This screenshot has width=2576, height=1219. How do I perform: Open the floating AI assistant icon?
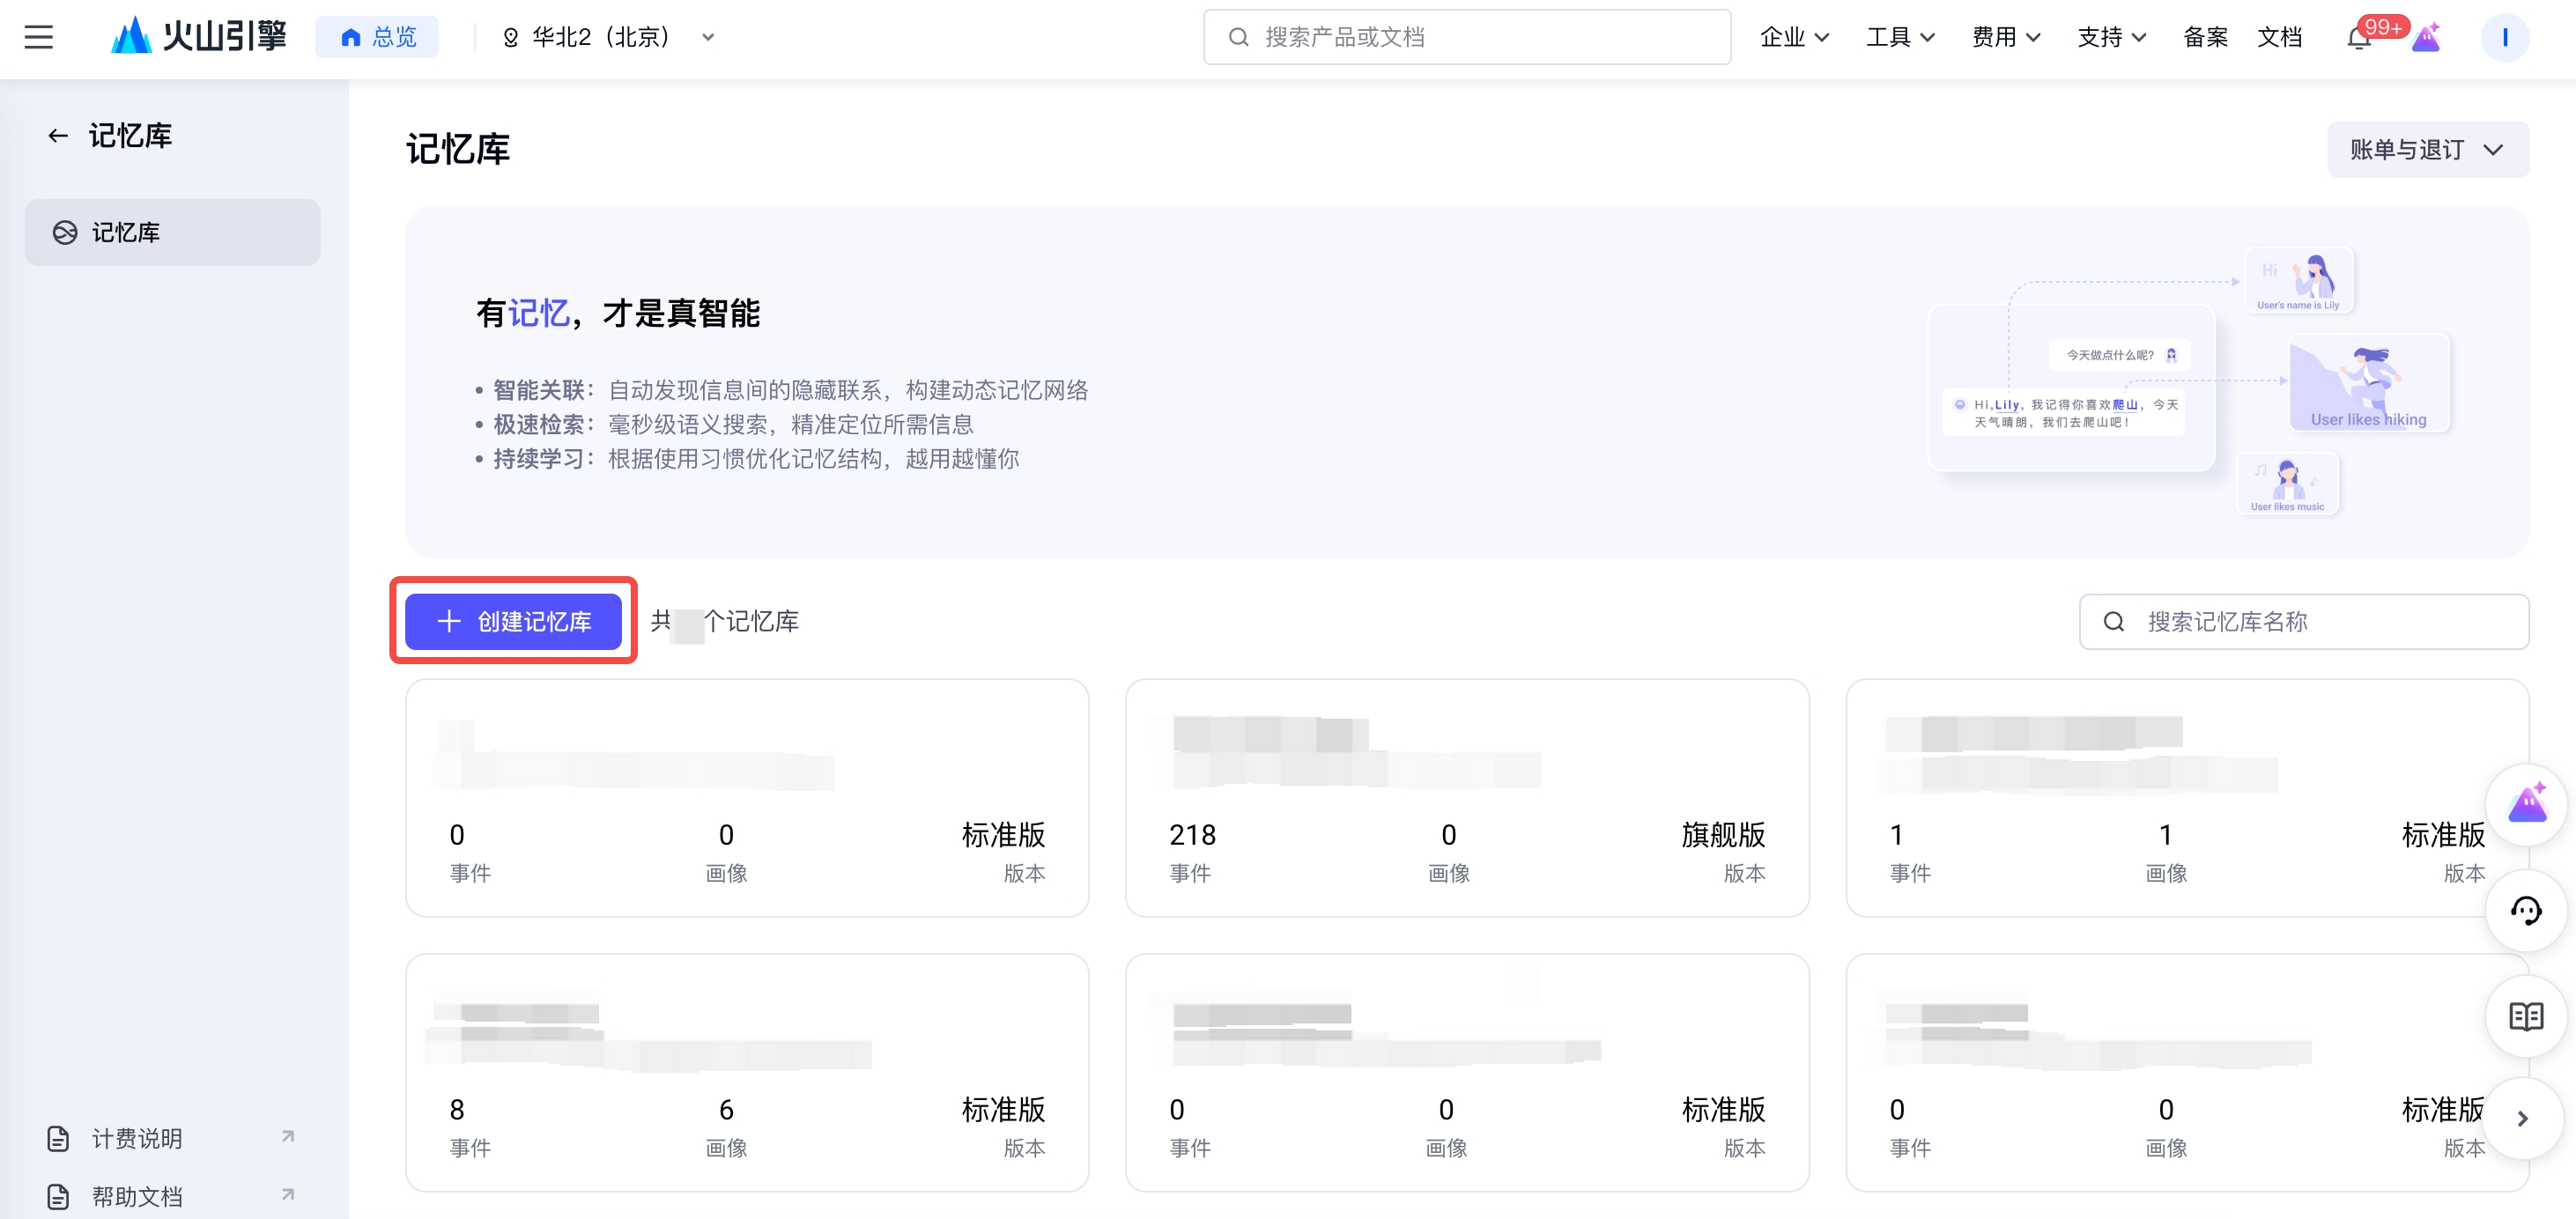pyautogui.click(x=2526, y=804)
